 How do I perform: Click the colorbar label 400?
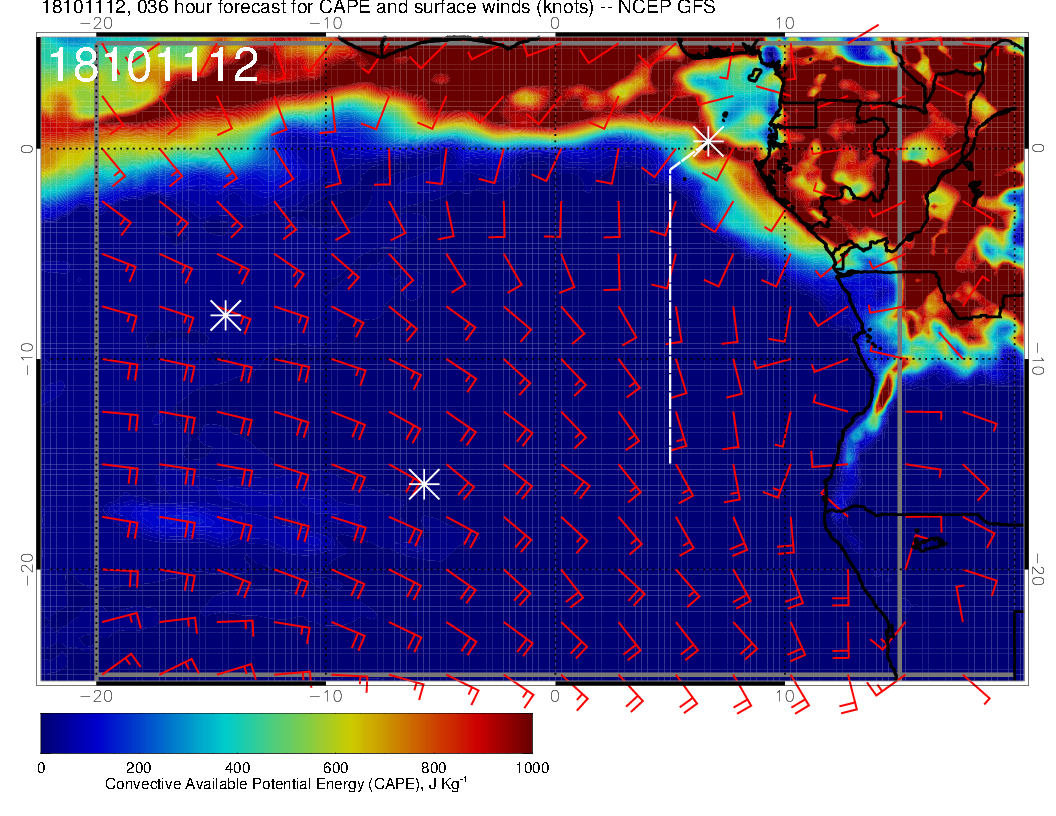pyautogui.click(x=237, y=768)
